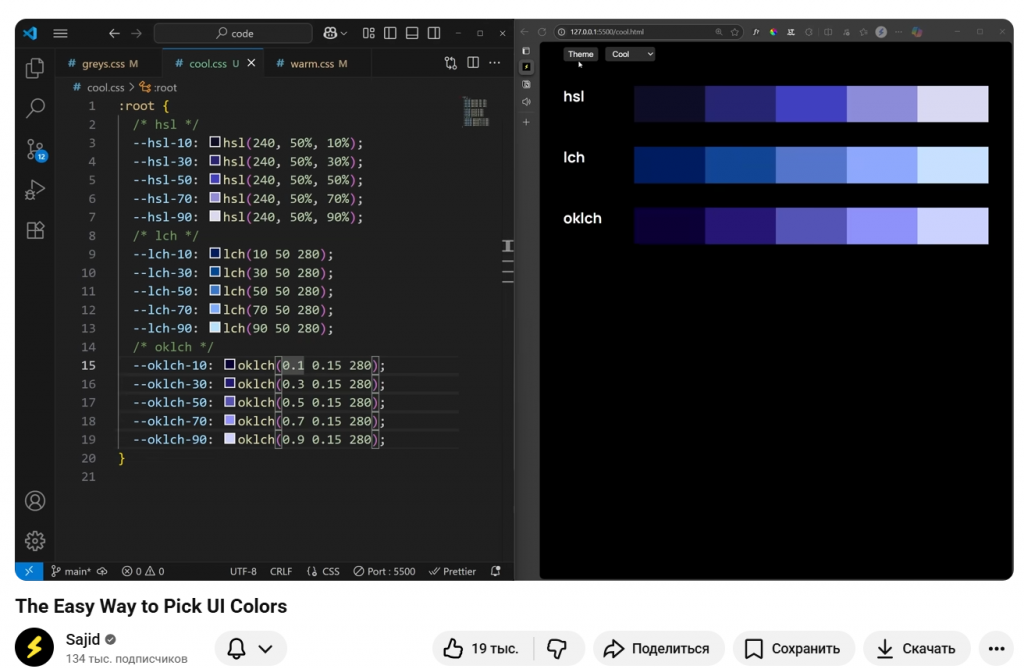Image resolution: width=1024 pixels, height=669 pixels.
Task: Click the Поделиться share button
Action: pos(657,649)
